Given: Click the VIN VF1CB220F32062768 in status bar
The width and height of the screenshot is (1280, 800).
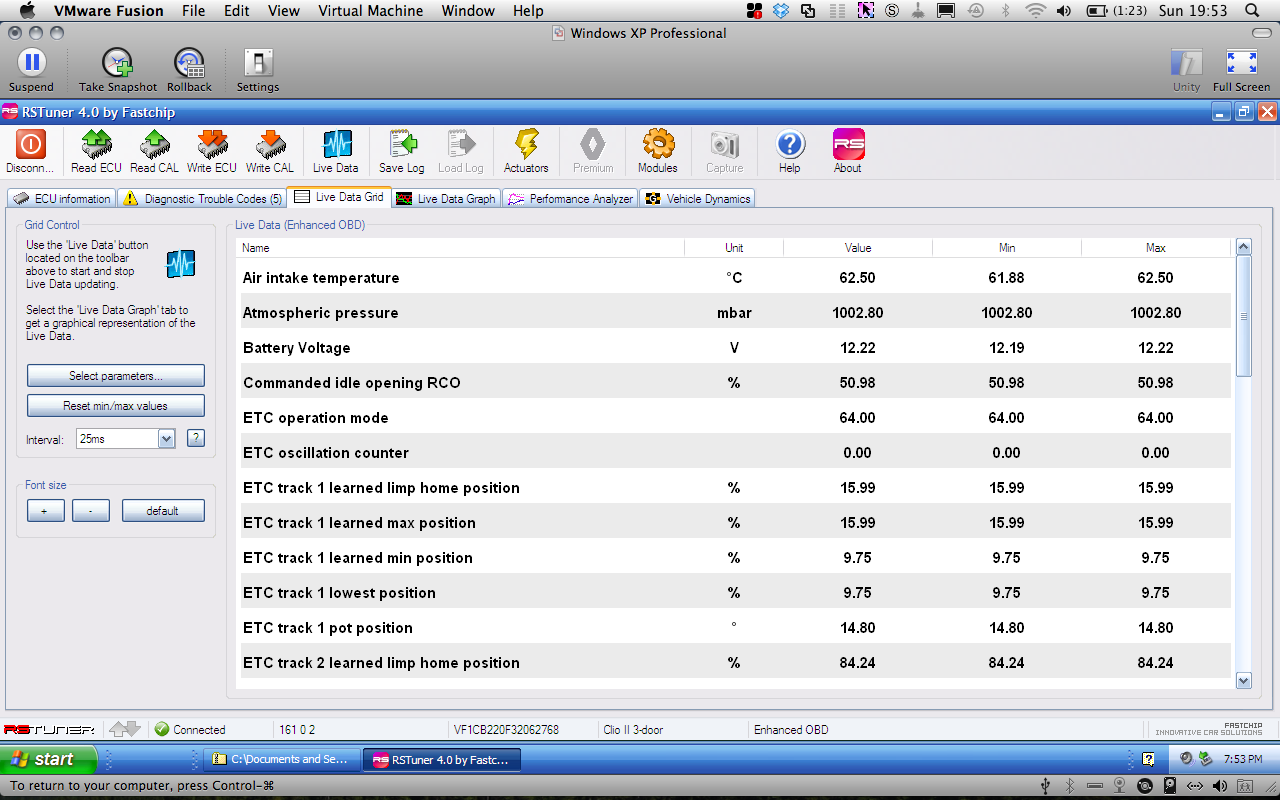Looking at the screenshot, I should click(x=506, y=730).
